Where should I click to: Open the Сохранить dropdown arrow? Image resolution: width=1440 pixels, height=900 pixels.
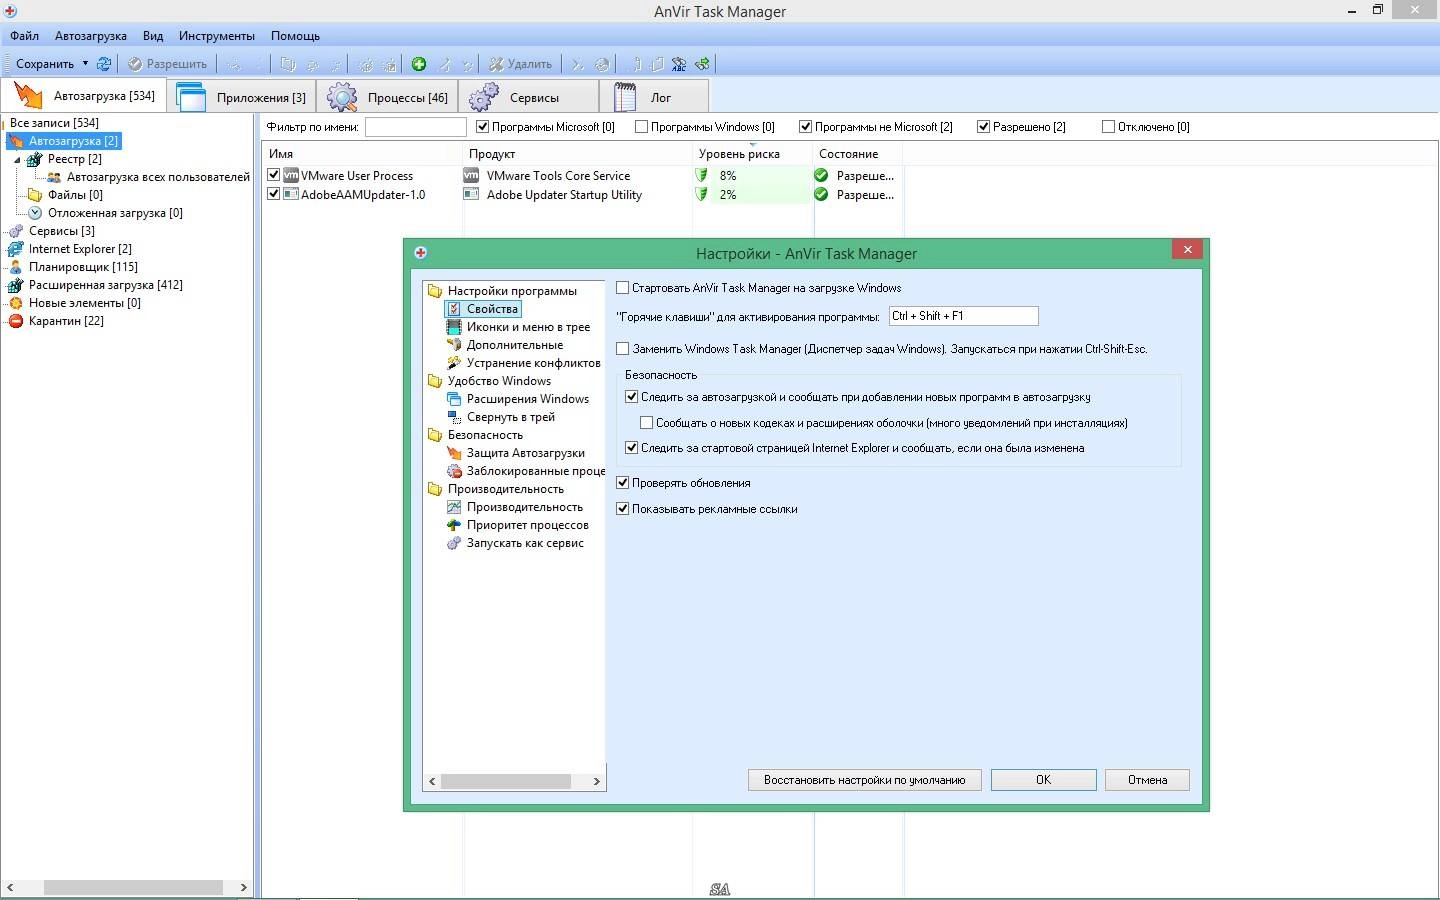click(x=85, y=64)
